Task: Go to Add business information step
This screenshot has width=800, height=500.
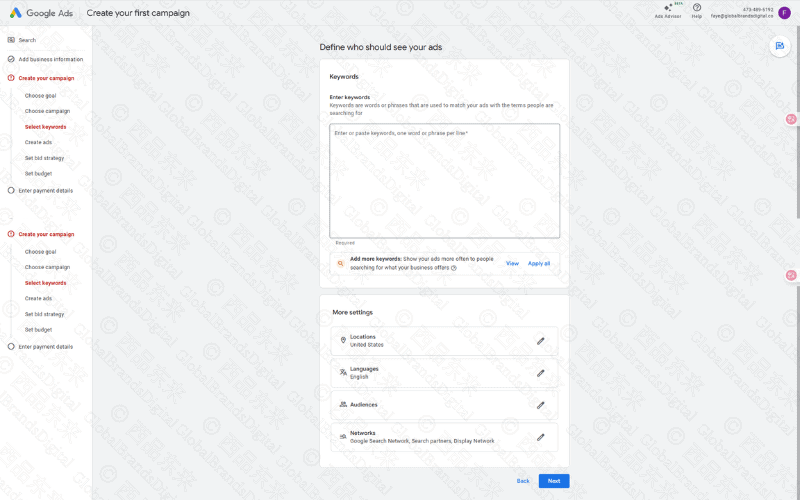Action: [50, 59]
